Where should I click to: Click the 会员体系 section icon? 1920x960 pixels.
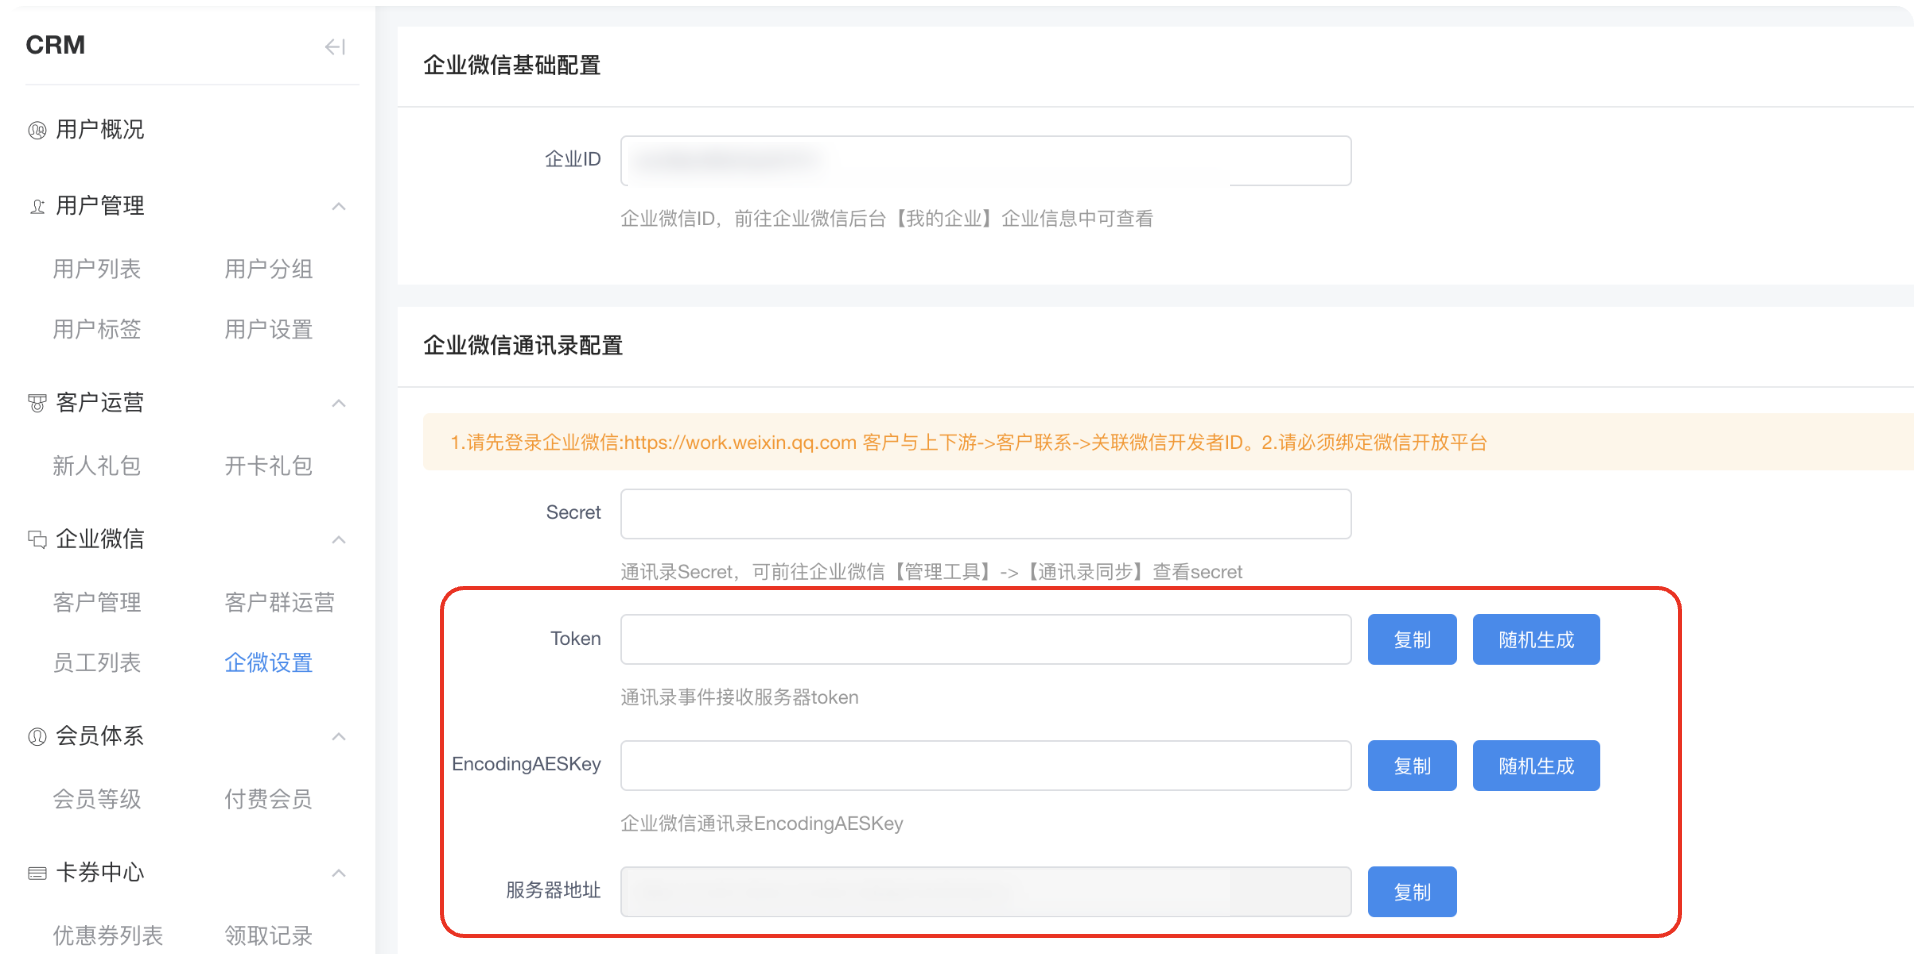37,737
